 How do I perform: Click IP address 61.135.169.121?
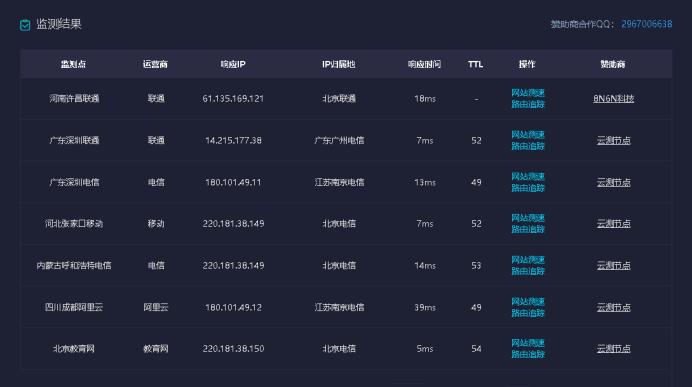233,98
